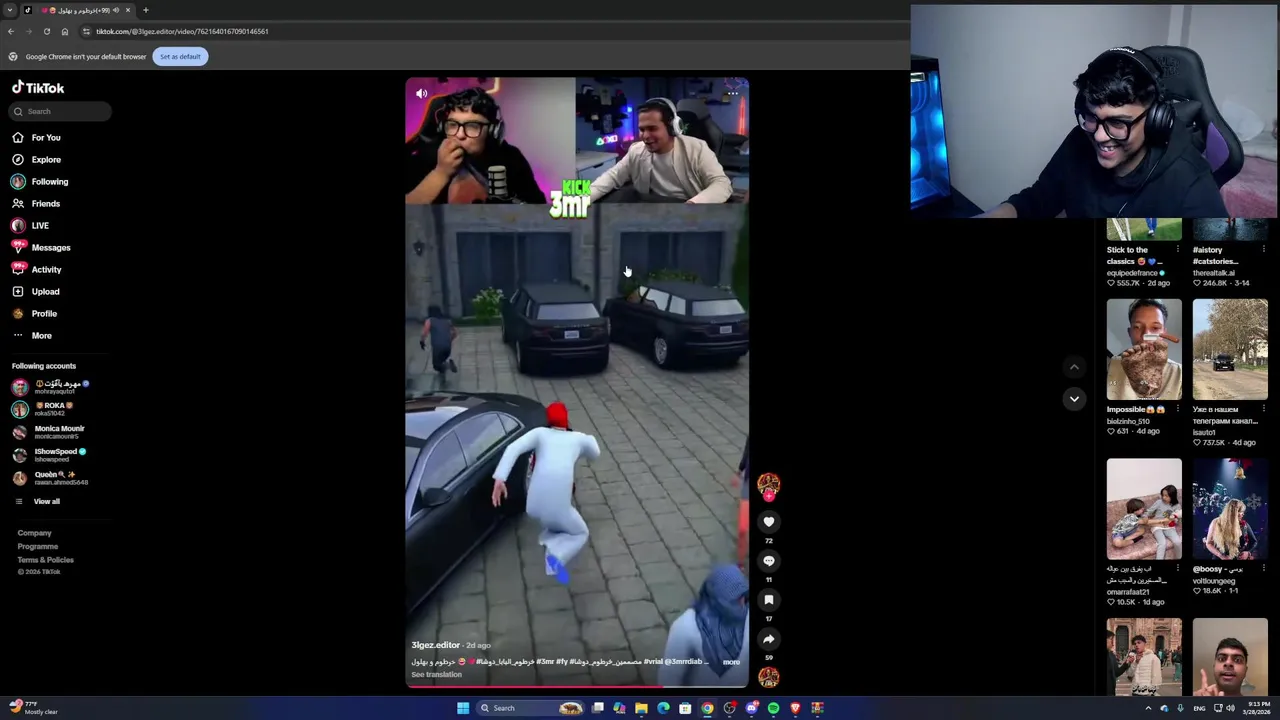The height and width of the screenshot is (720, 1280).
Task: Open omarrafaat21 kids video thumbnail
Action: point(1144,509)
